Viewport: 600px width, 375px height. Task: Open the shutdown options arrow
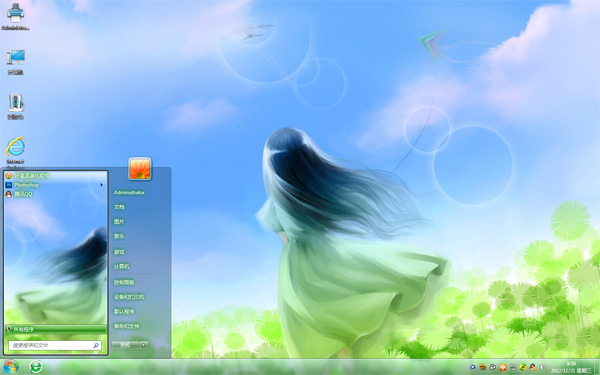tap(144, 345)
